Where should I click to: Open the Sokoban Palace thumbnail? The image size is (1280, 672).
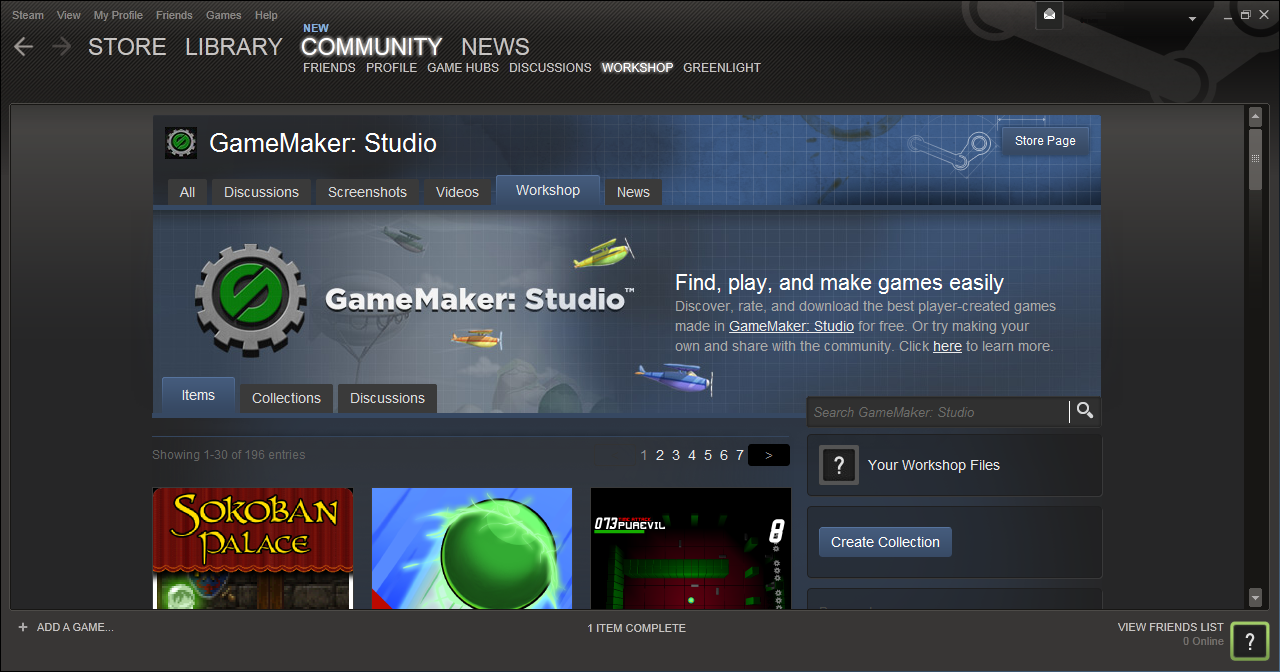tap(253, 548)
